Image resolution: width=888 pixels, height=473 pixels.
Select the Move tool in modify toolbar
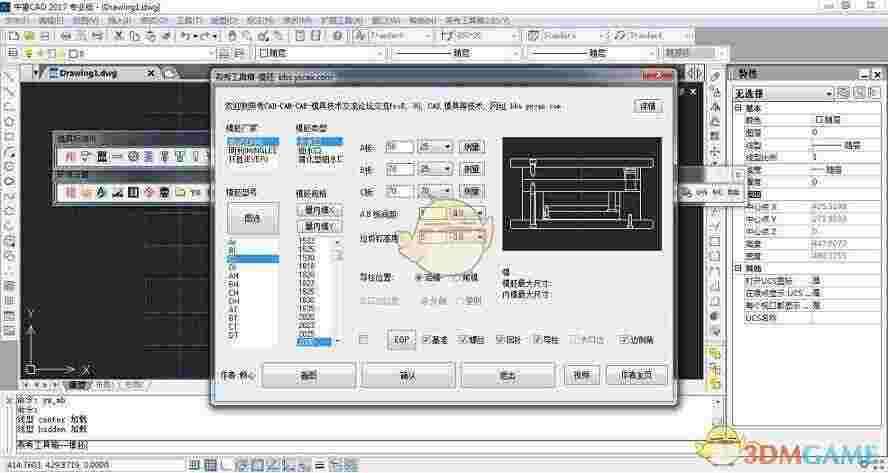tap(715, 152)
